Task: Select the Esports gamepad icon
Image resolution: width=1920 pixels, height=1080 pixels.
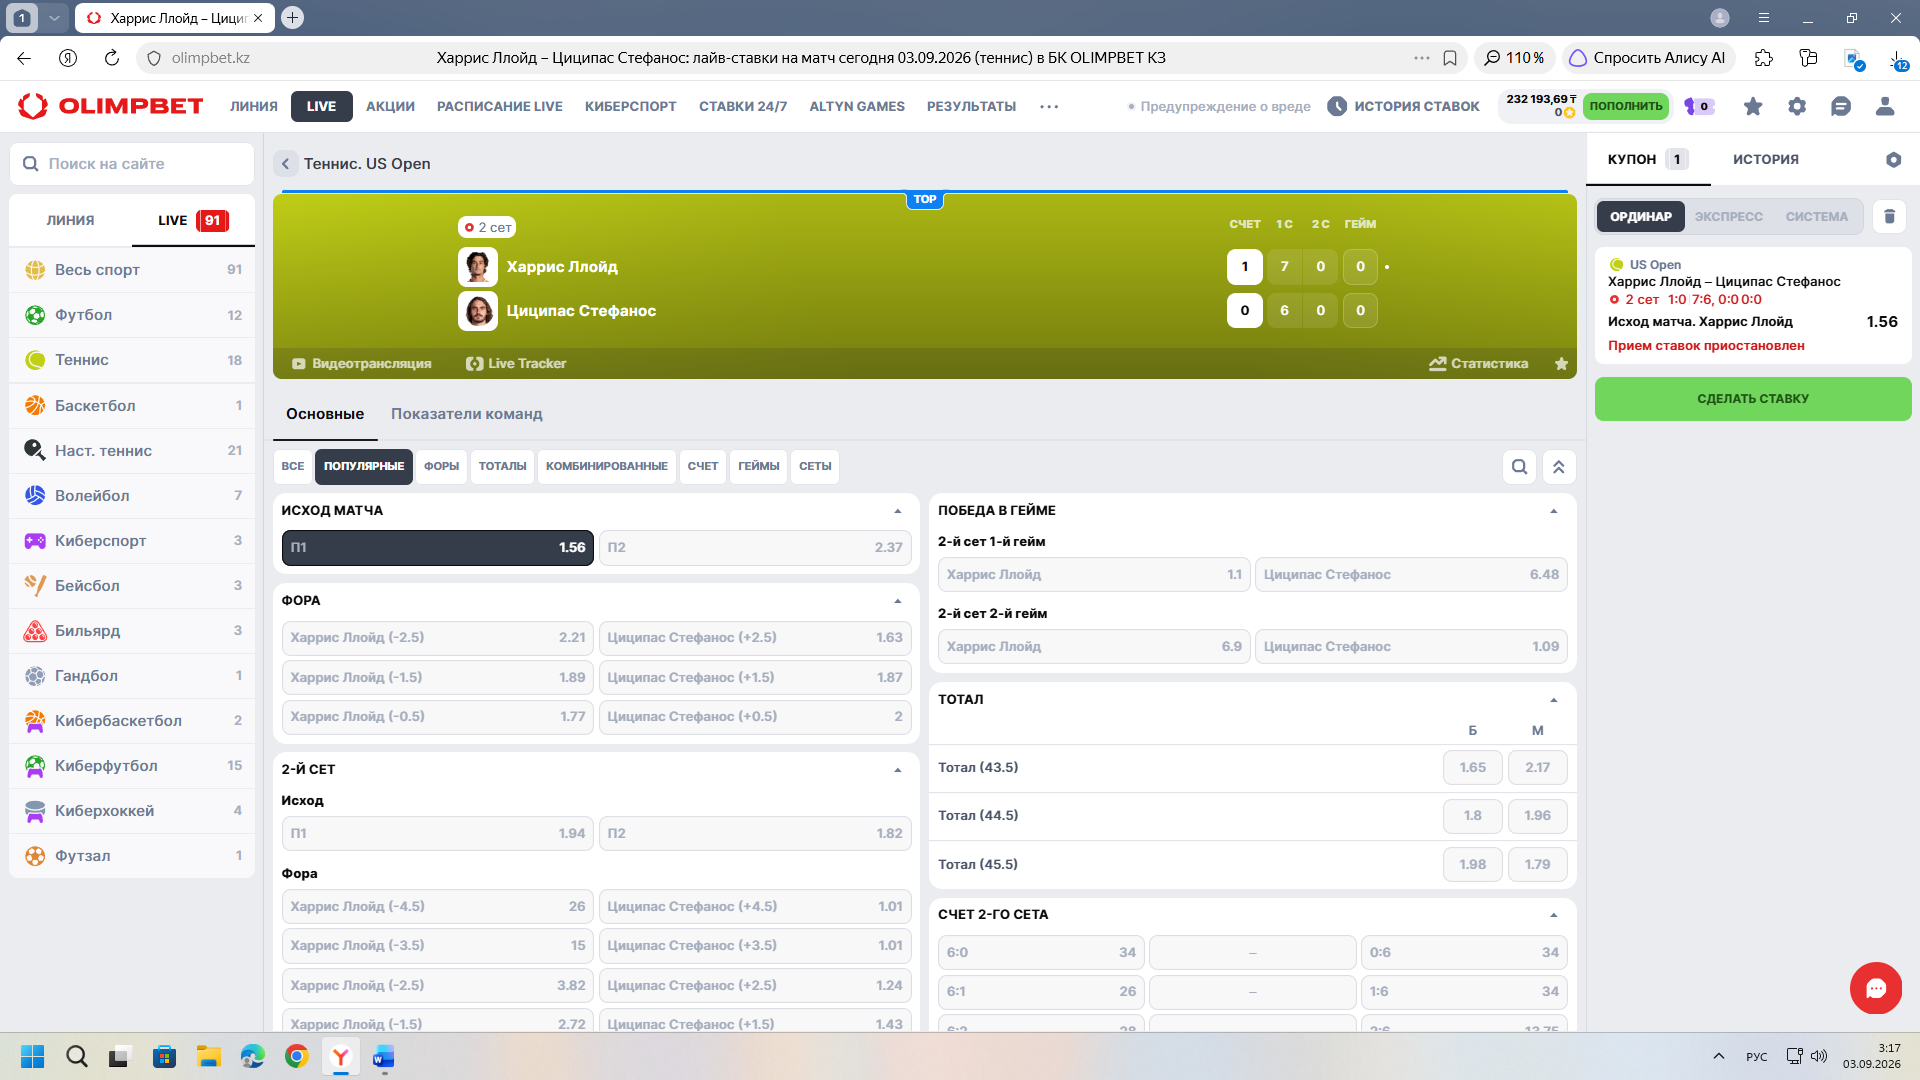Action: [35, 541]
